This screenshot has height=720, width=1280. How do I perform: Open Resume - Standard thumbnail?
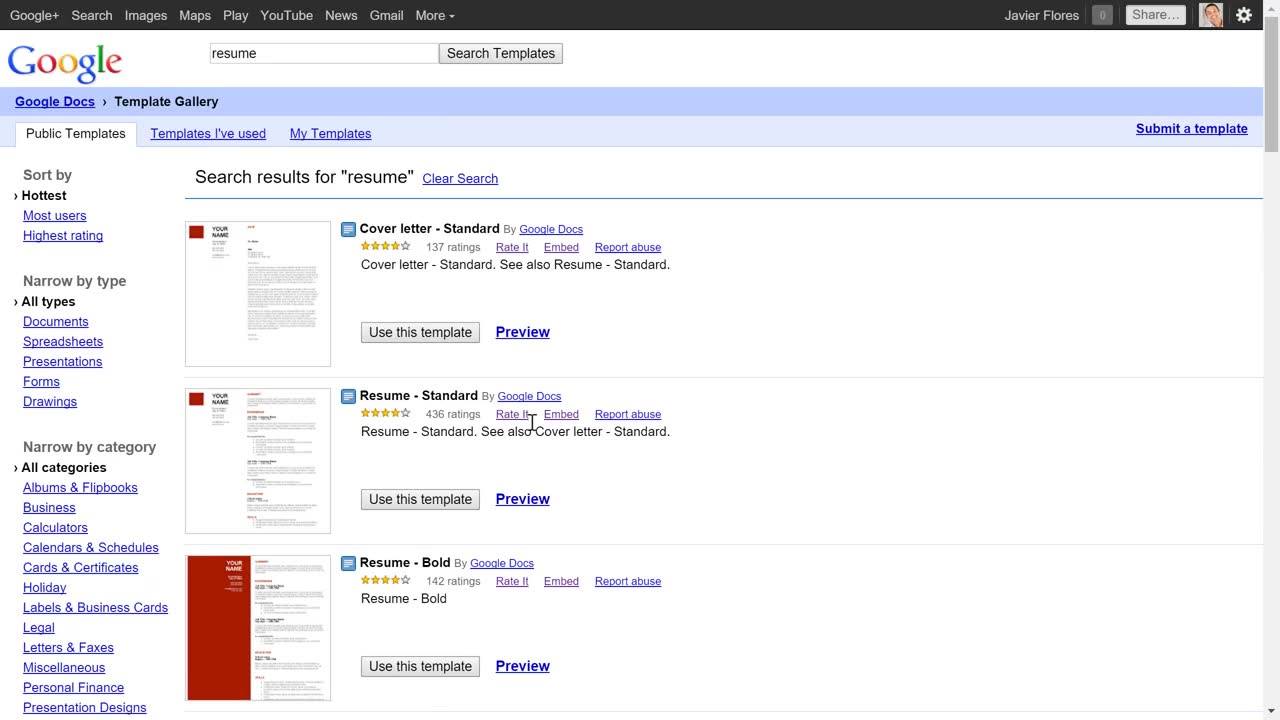point(258,461)
